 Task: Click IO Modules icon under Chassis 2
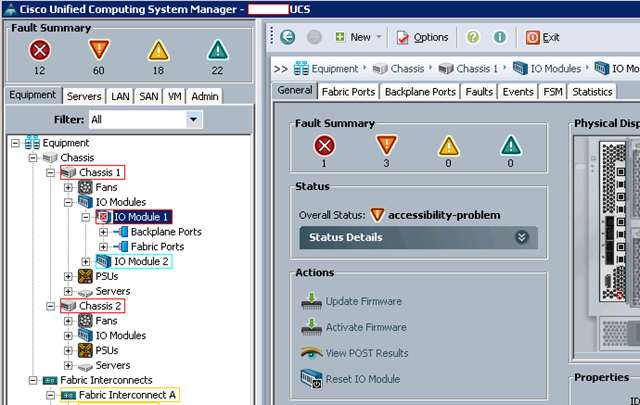coord(85,336)
